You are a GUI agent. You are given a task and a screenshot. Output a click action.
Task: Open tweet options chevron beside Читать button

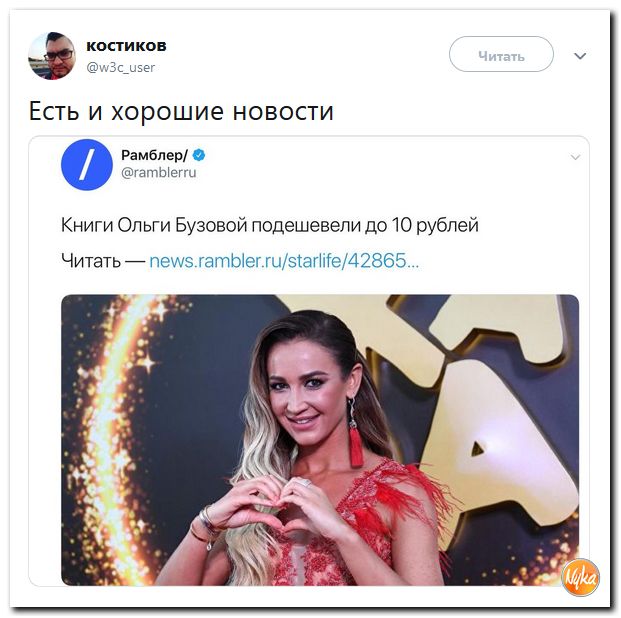(x=580, y=56)
